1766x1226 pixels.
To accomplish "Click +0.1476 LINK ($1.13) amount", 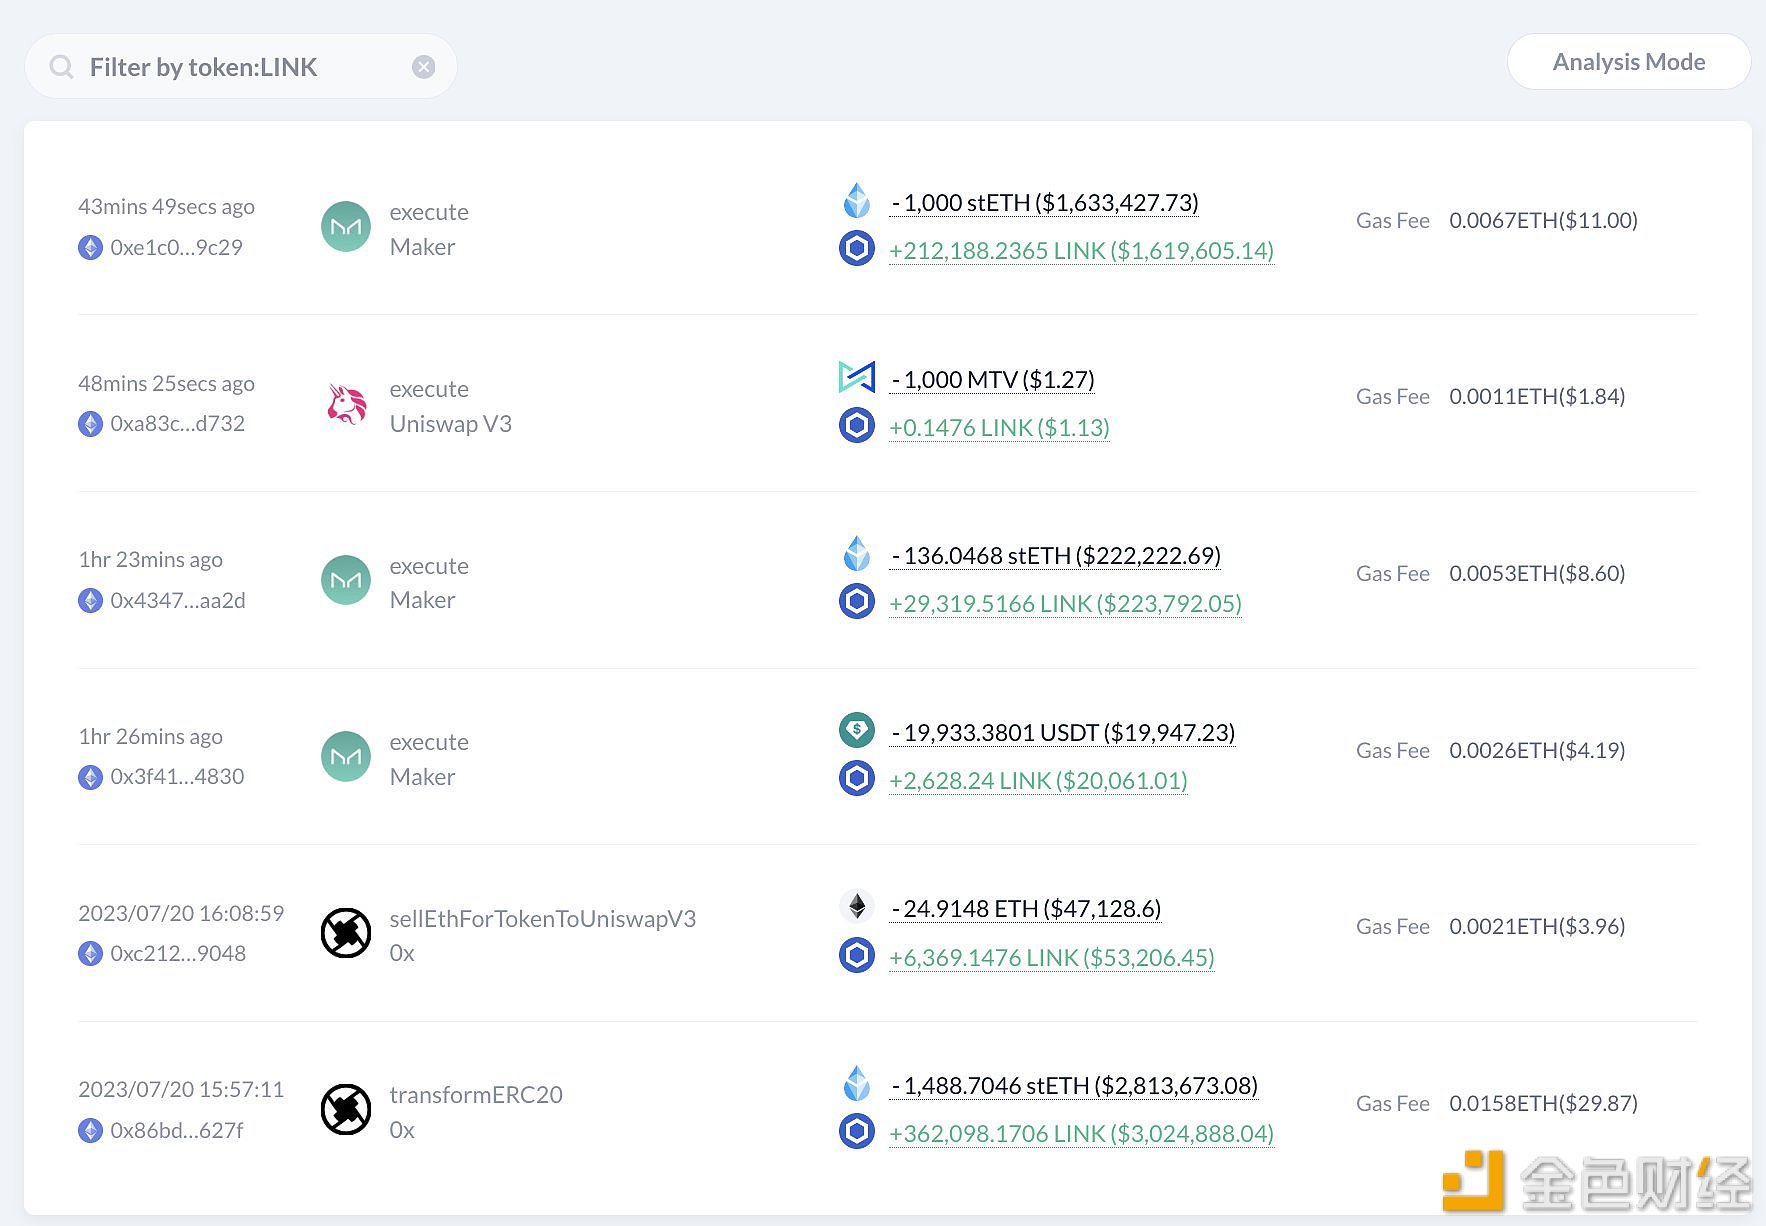I will [1000, 428].
